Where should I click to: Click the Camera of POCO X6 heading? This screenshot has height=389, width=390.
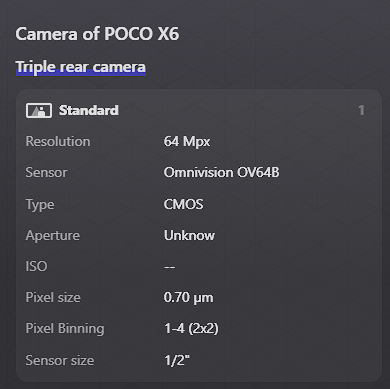click(97, 34)
